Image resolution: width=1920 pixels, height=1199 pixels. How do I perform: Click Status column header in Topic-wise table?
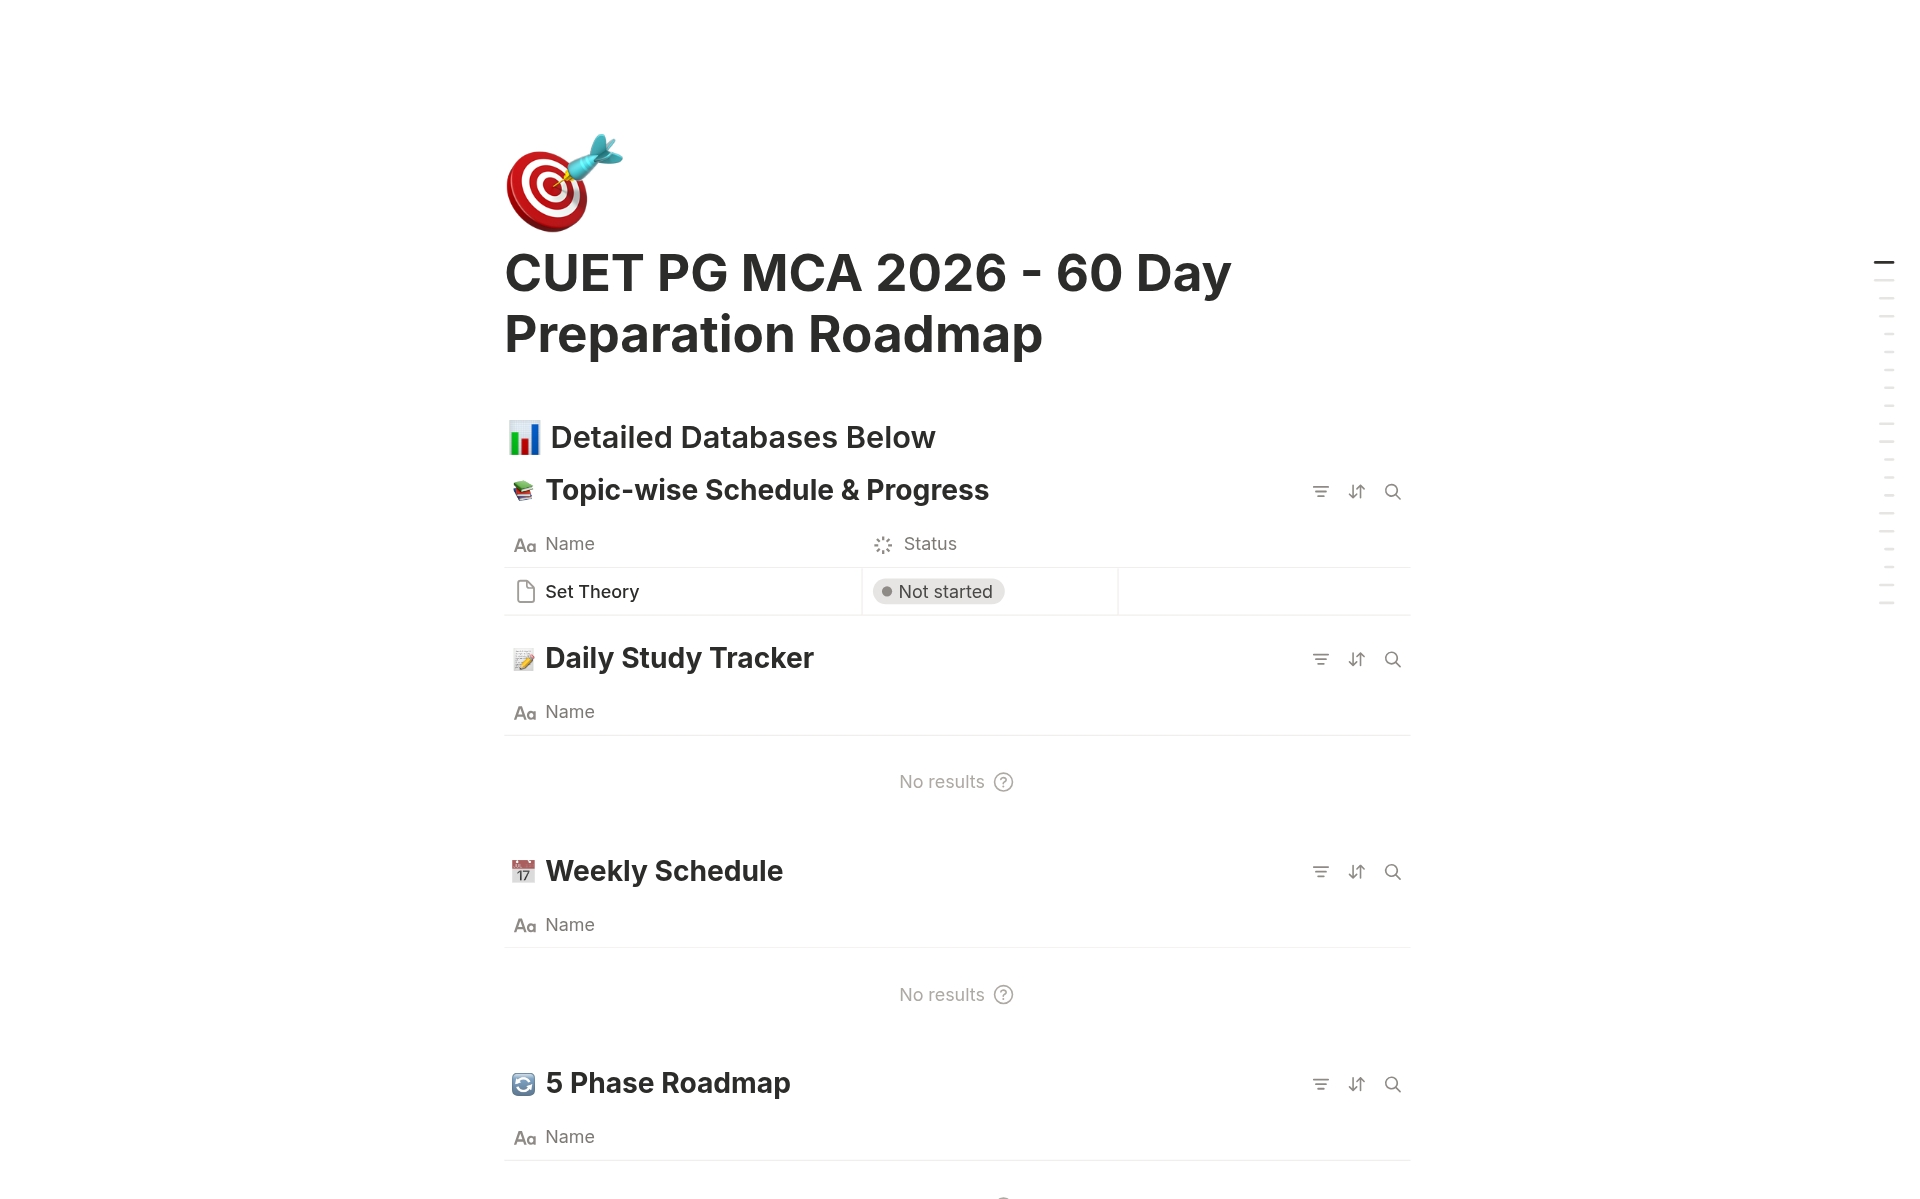click(x=929, y=544)
